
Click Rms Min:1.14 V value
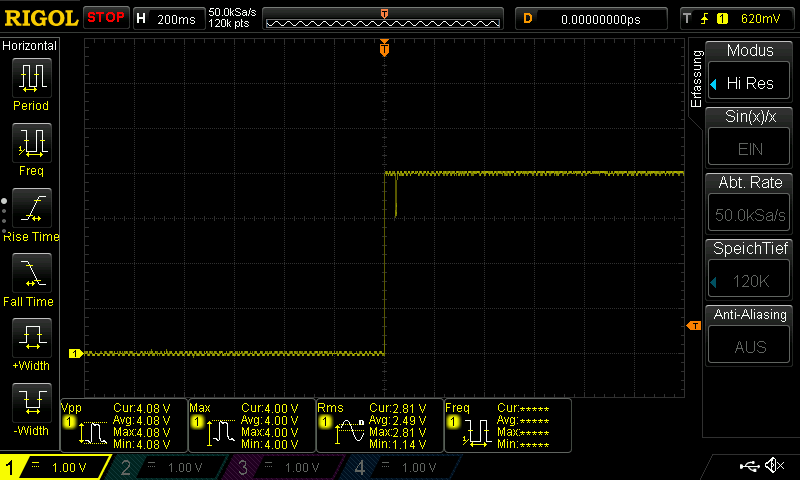tap(397, 444)
